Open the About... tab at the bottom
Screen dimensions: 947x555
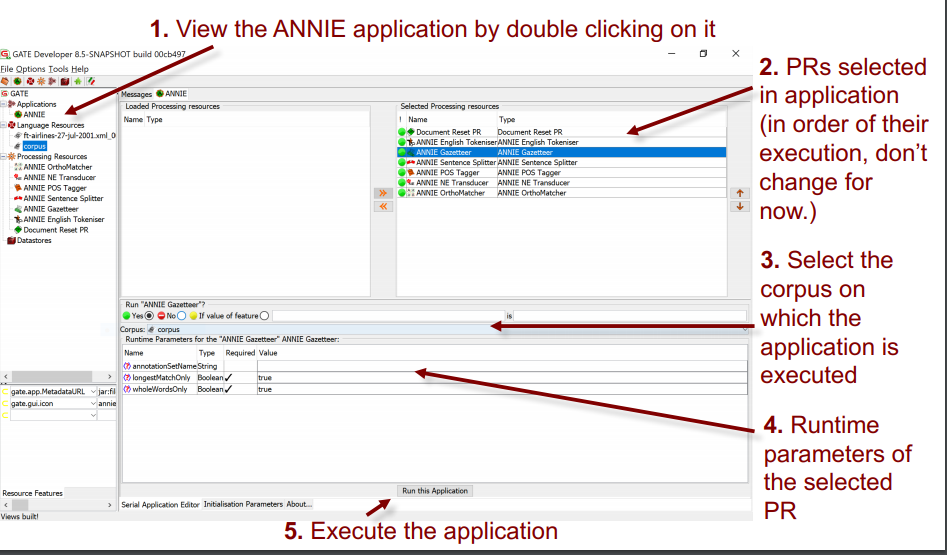299,504
